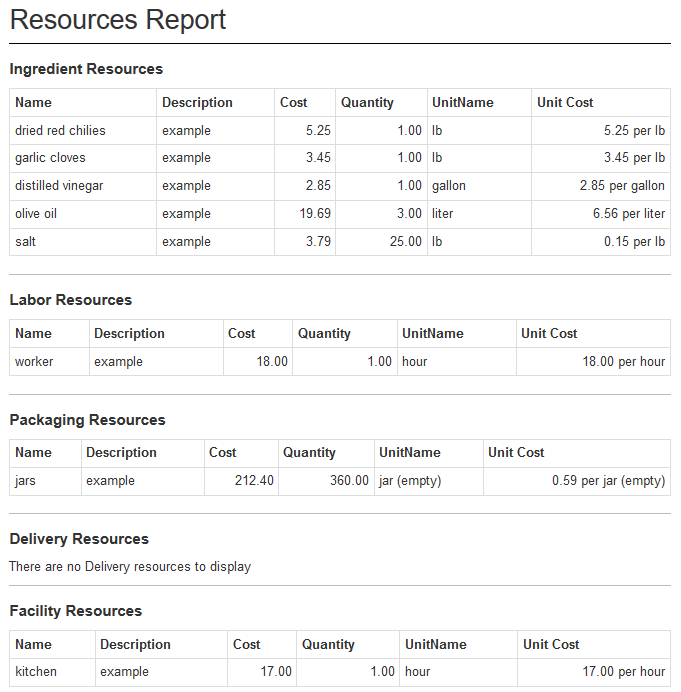Click the no Delivery resources message
Viewport: 681px width, 692px height.
[x=130, y=567]
